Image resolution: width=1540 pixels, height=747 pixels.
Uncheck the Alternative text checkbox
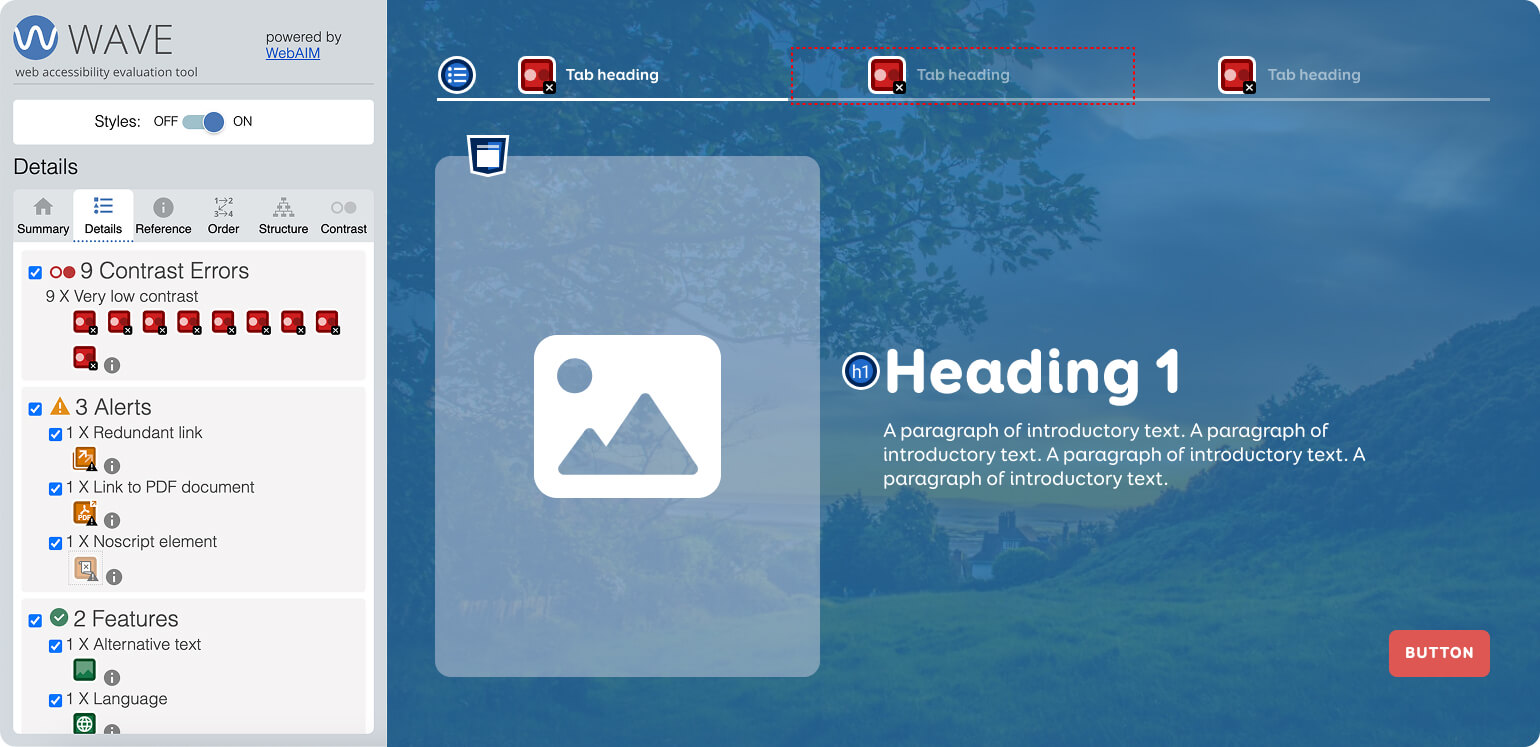point(56,647)
